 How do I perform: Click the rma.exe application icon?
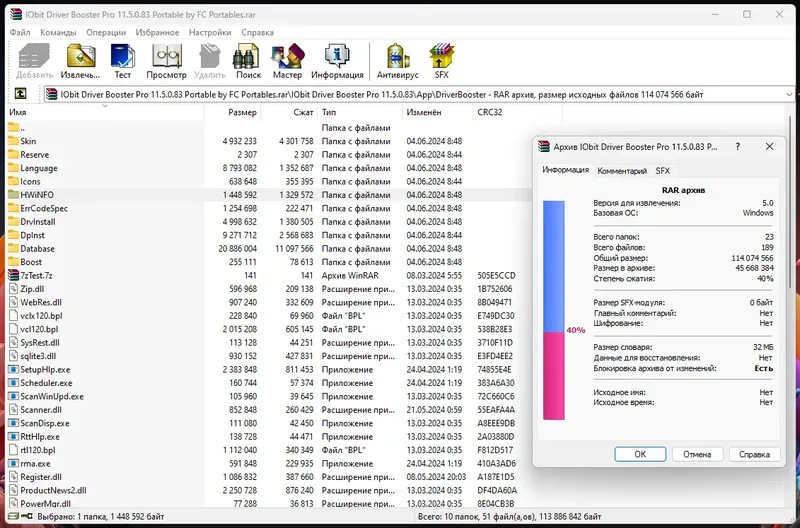point(14,463)
